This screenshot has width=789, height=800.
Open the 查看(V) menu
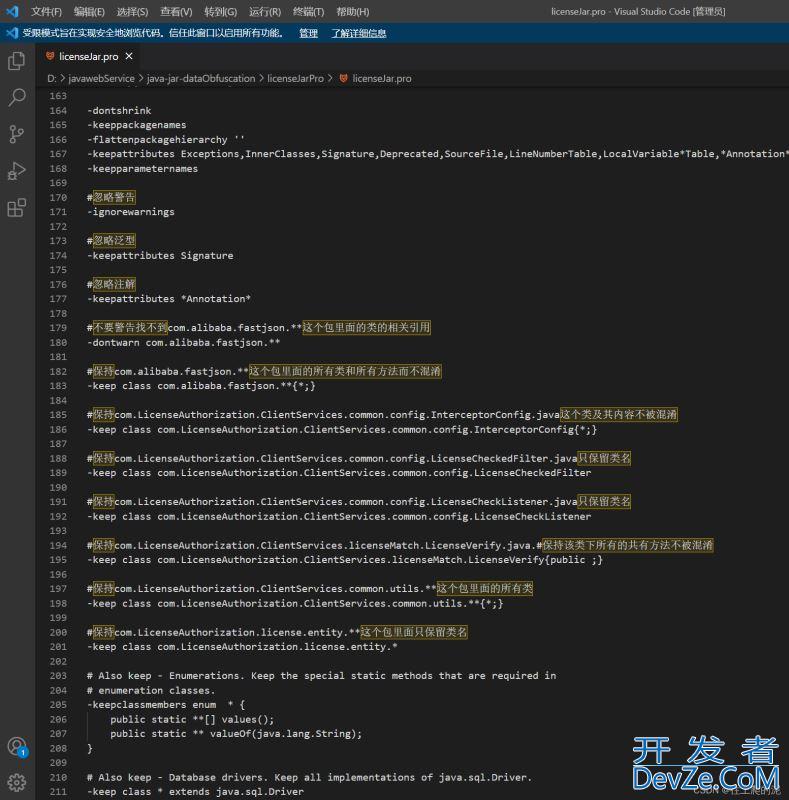click(x=176, y=12)
